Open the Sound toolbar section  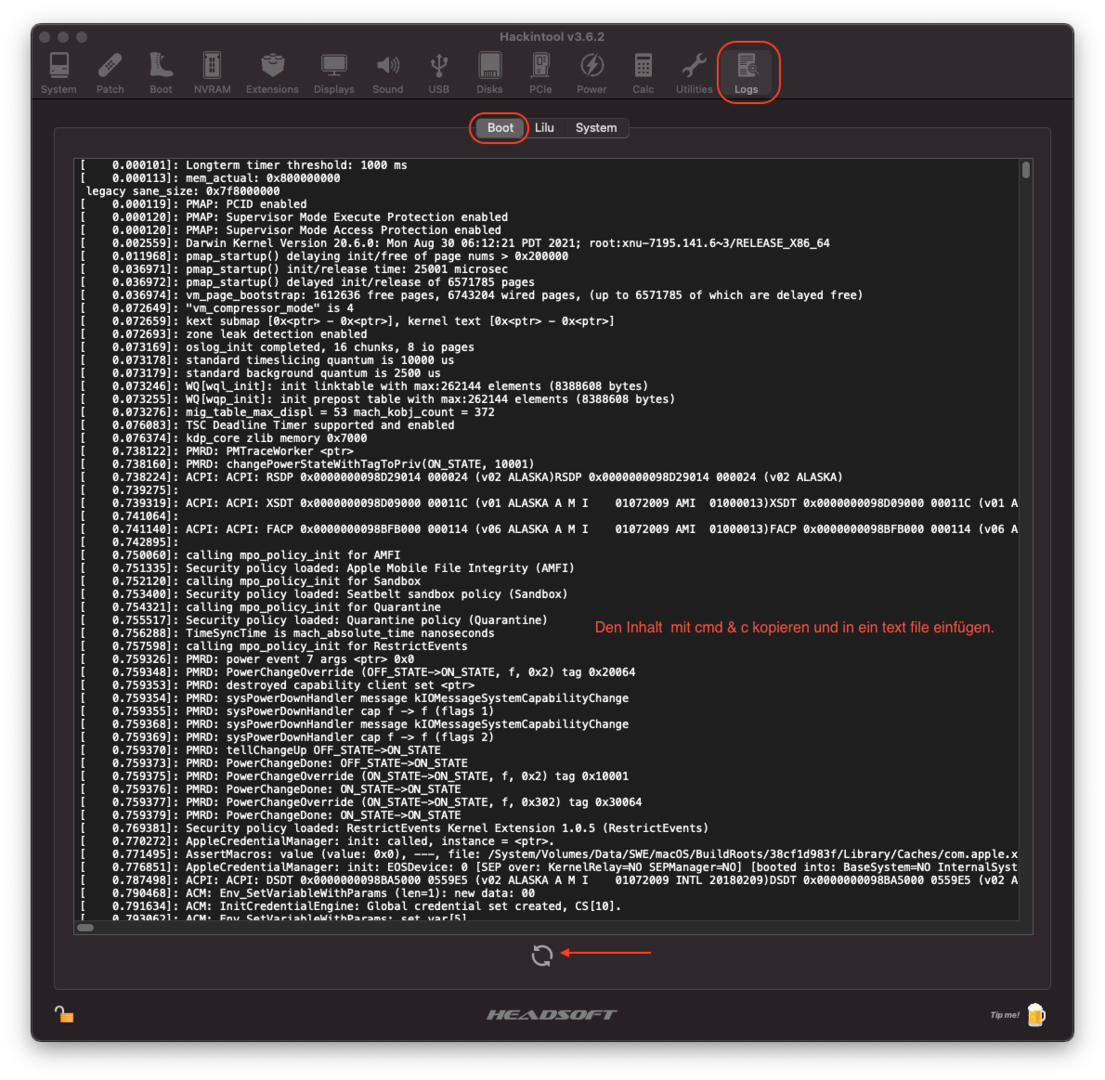pyautogui.click(x=388, y=73)
